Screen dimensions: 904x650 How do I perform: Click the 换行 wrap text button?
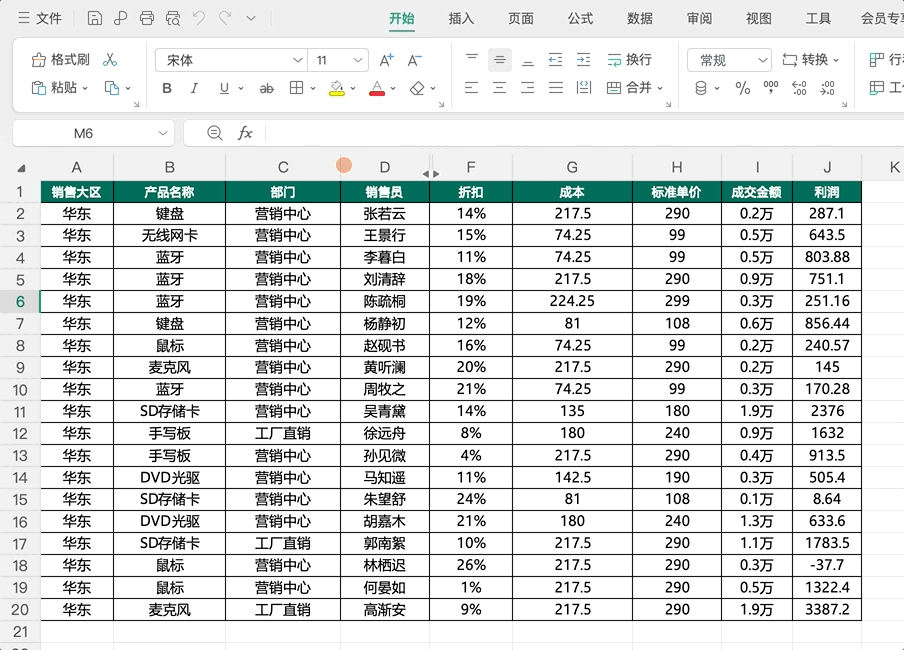(630, 59)
